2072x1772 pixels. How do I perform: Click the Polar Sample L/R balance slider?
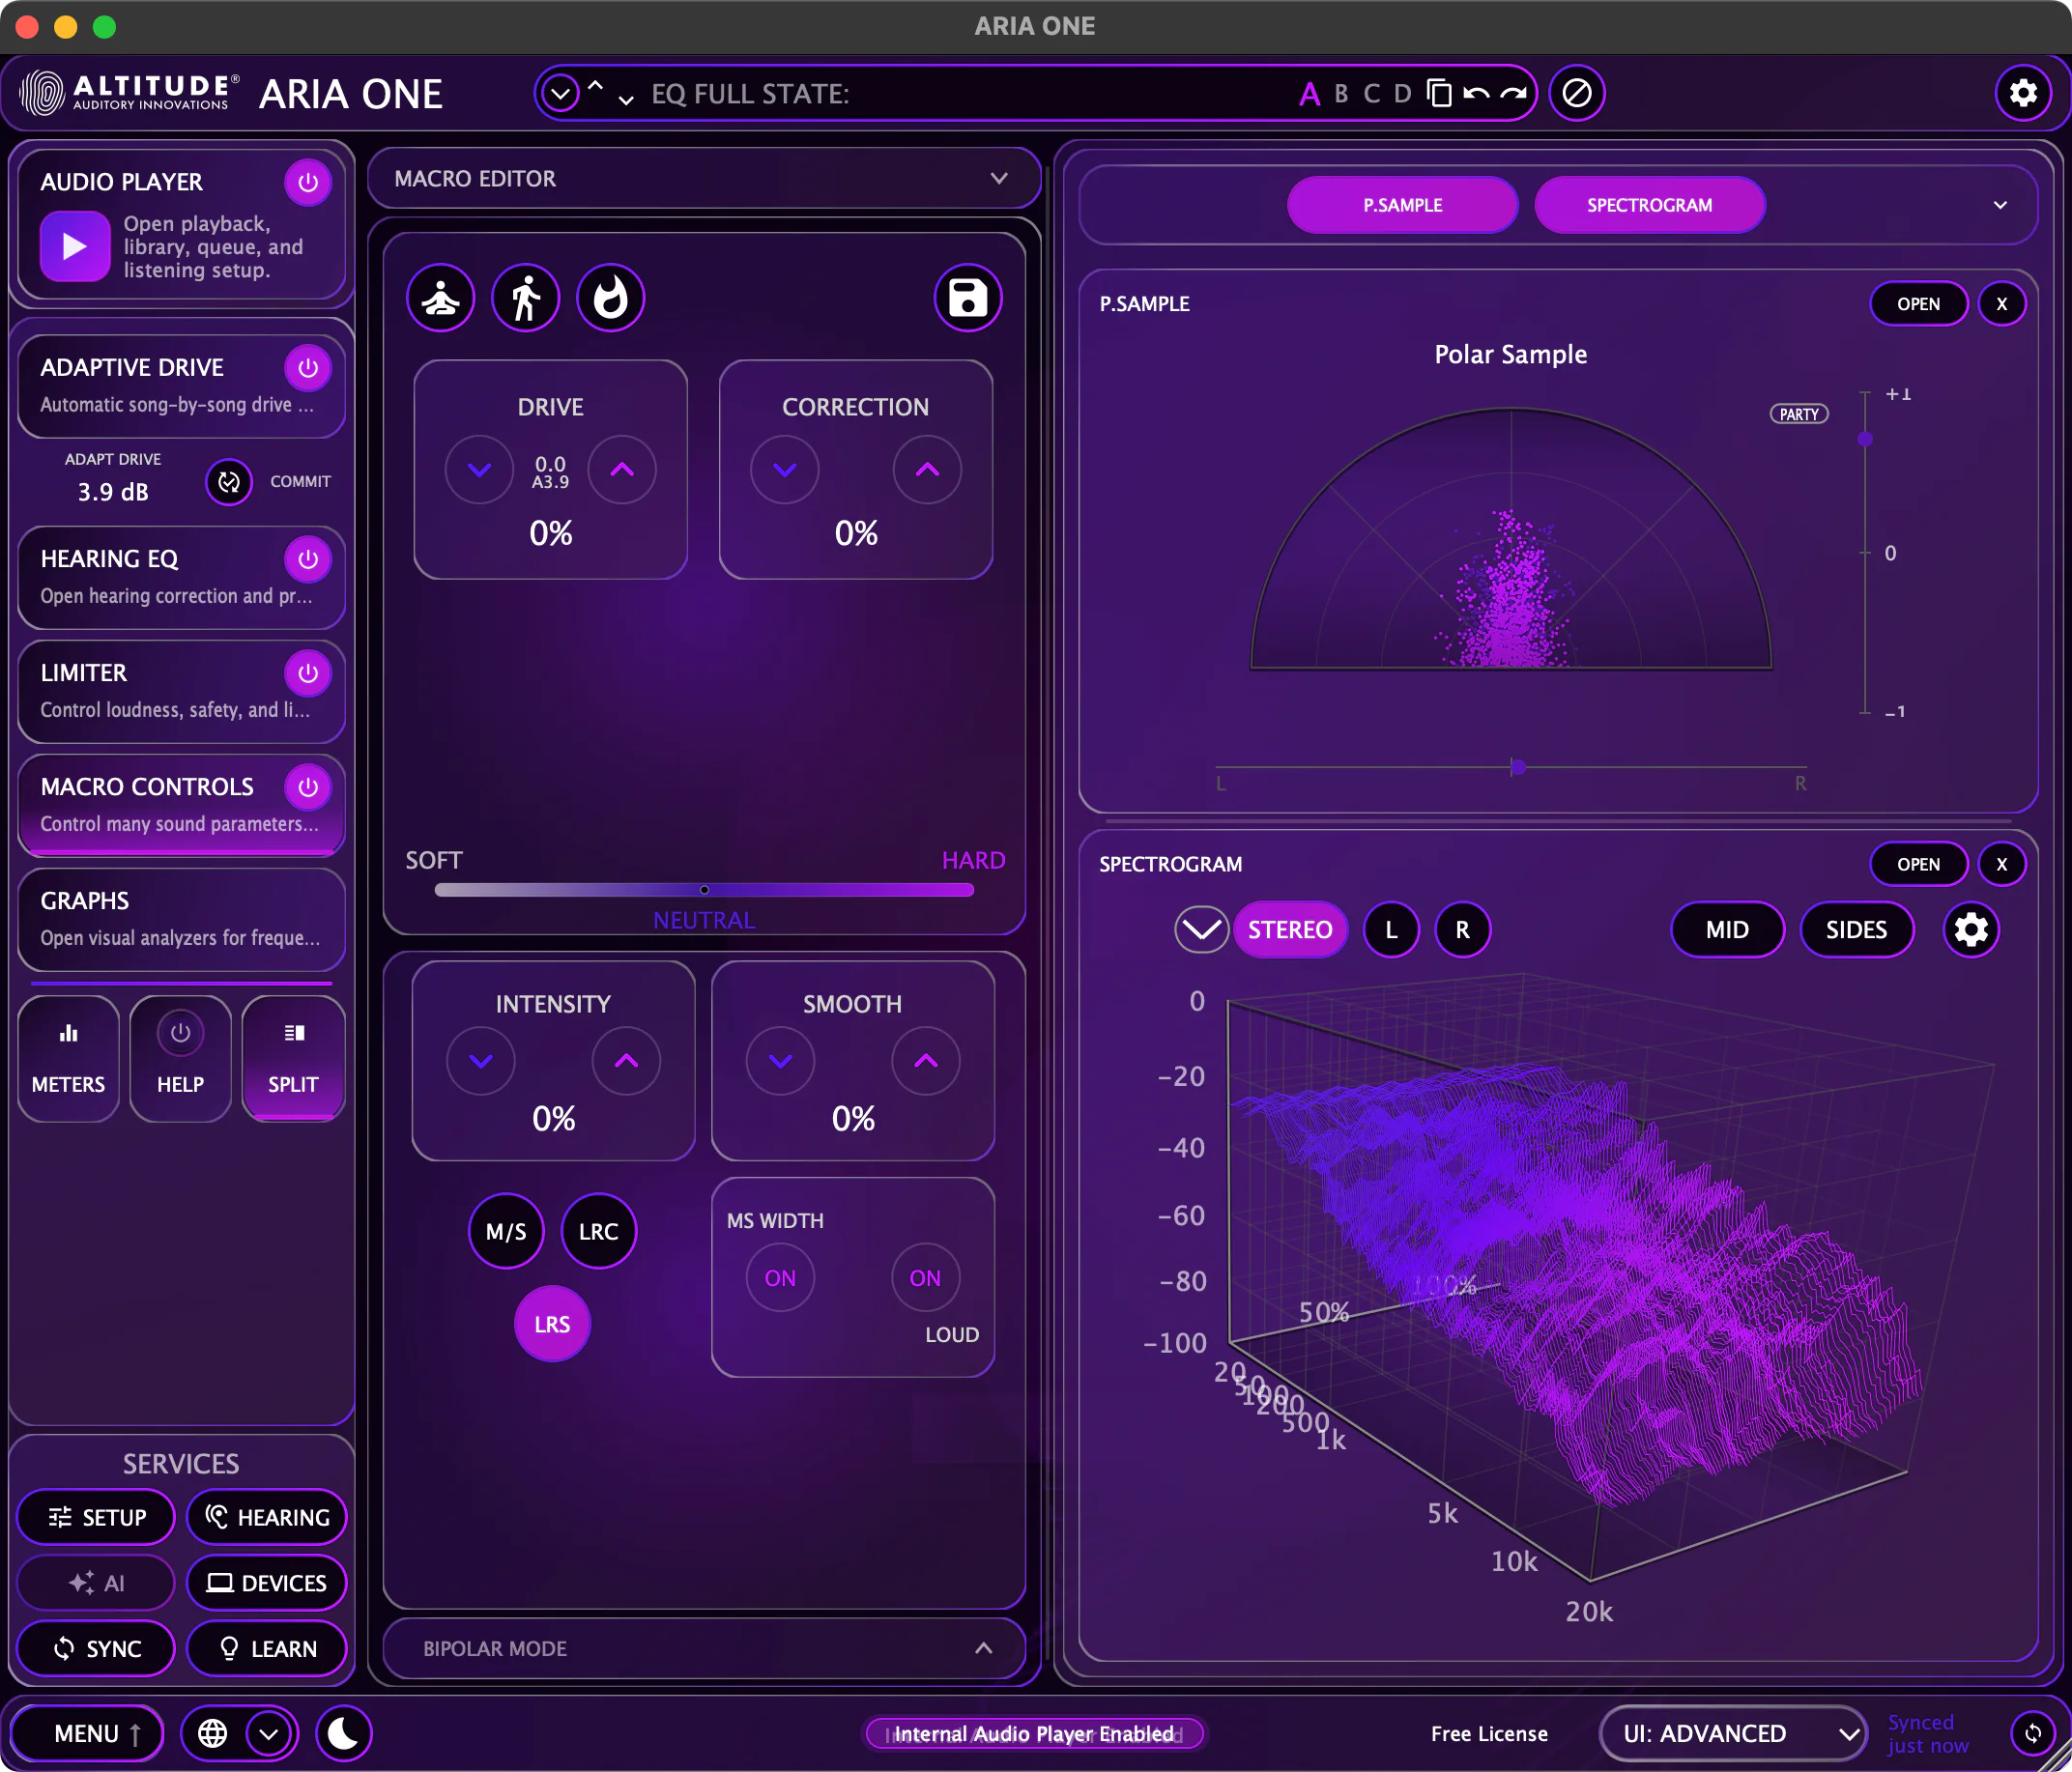[x=1511, y=768]
